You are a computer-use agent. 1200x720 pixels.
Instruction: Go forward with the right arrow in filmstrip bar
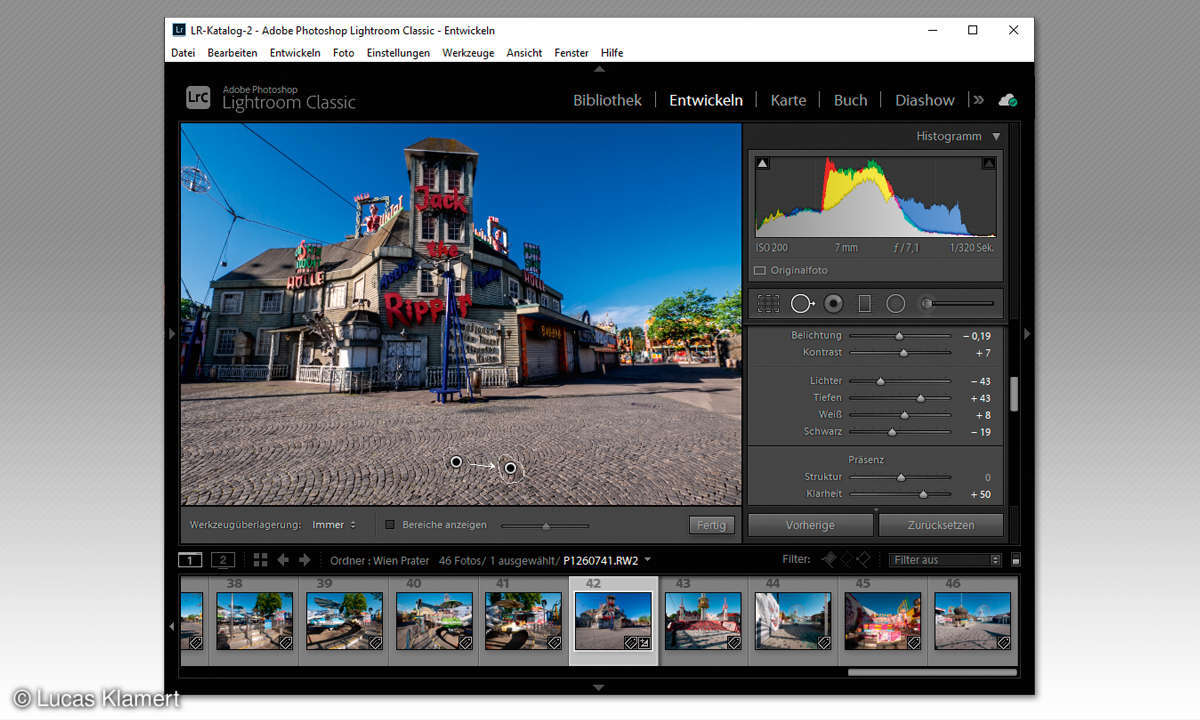pyautogui.click(x=305, y=560)
